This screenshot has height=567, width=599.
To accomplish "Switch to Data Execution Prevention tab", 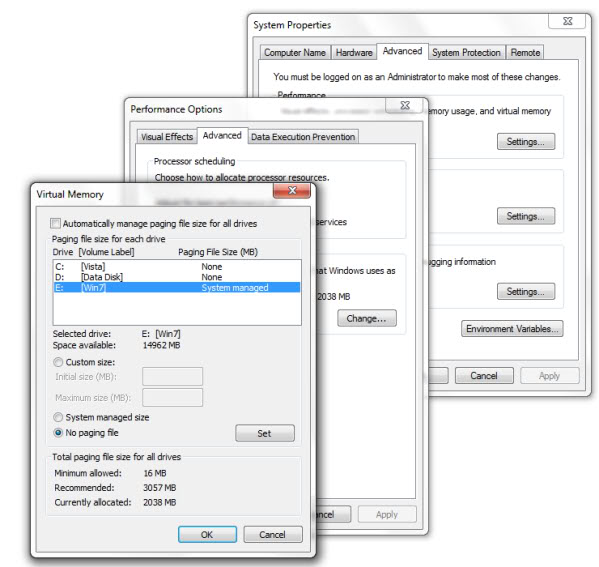I will 303,136.
